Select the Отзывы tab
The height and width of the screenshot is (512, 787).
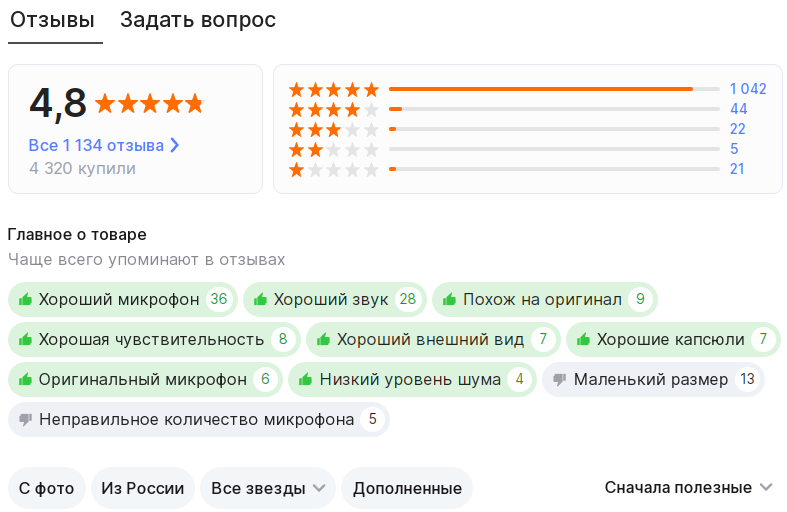coord(53,20)
